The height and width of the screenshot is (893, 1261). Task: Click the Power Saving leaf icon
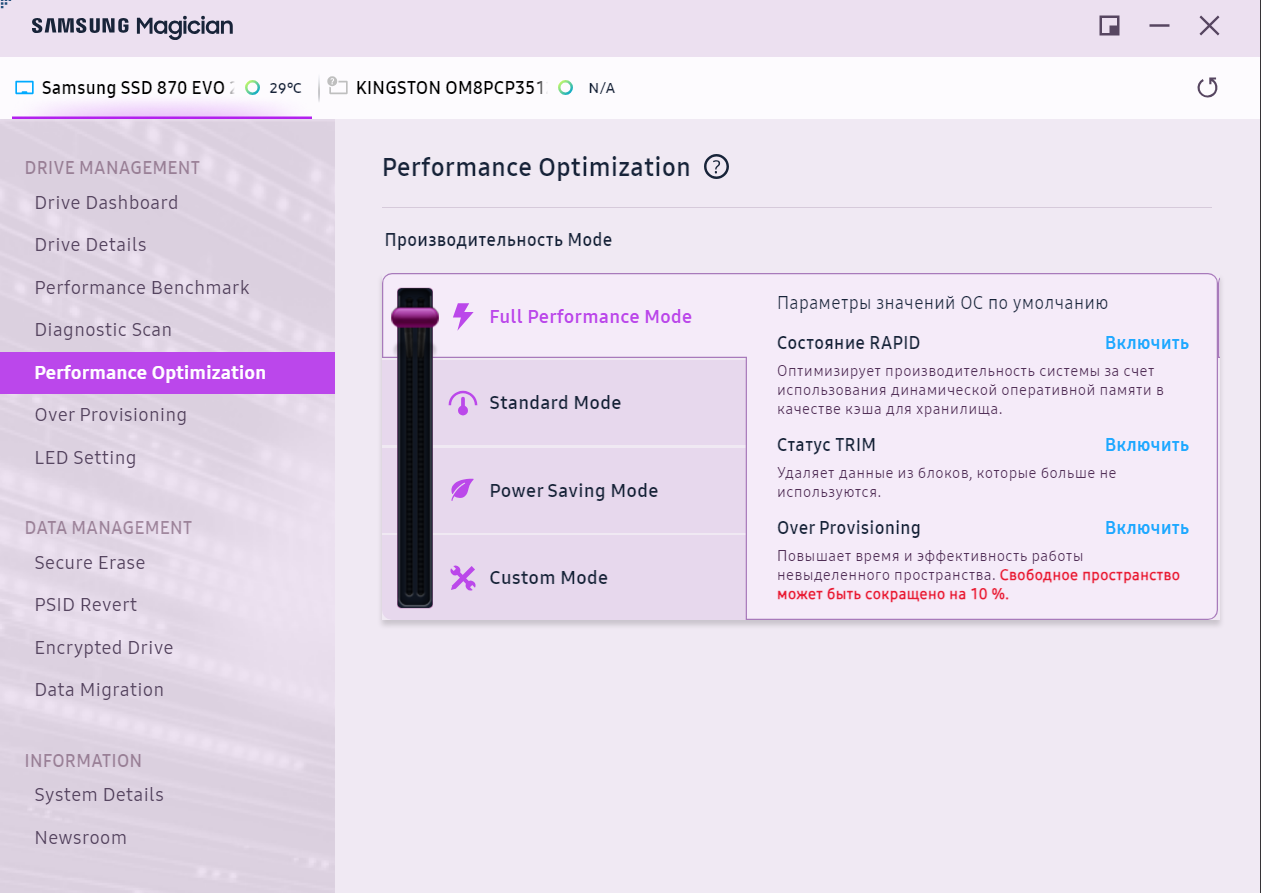[462, 490]
